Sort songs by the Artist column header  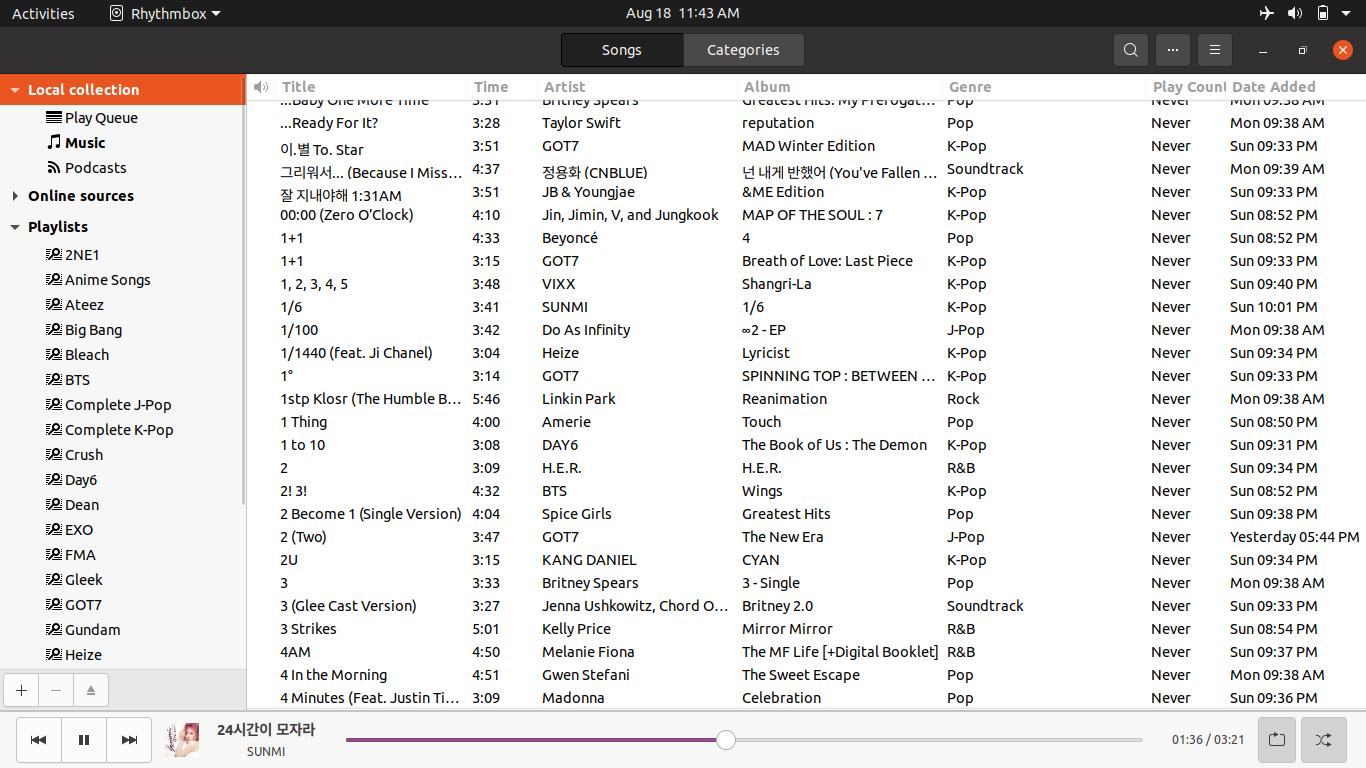pyautogui.click(x=565, y=87)
